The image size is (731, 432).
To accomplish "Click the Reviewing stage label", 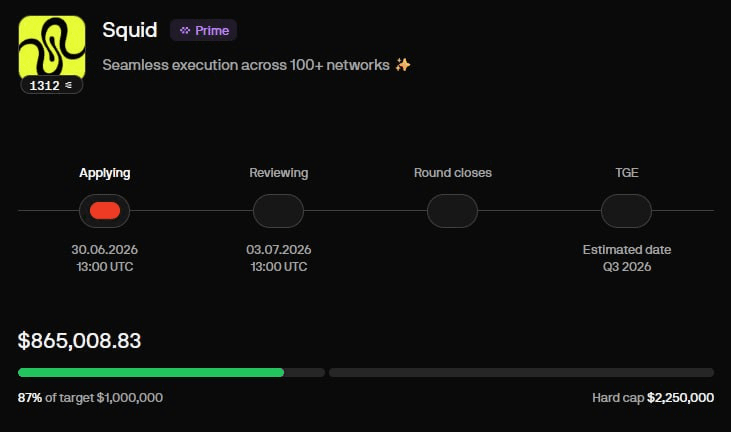I will [278, 173].
